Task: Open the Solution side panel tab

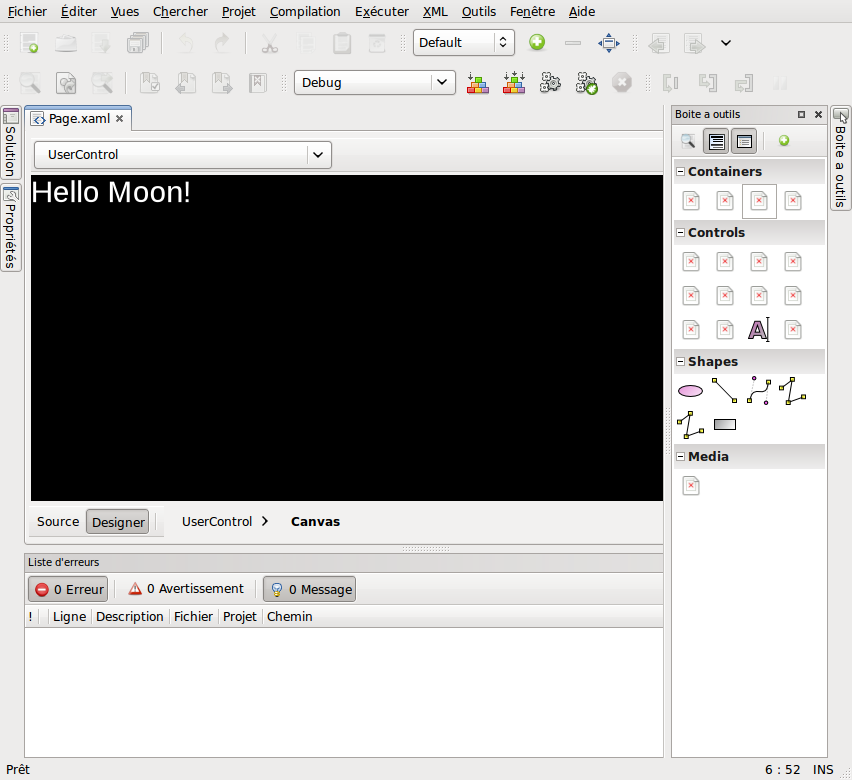Action: [x=10, y=142]
